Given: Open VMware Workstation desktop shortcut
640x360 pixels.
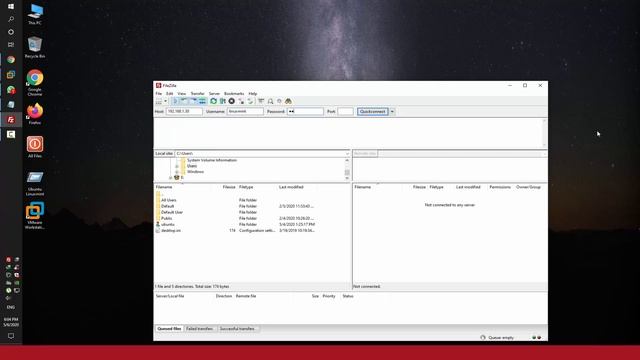Looking at the screenshot, I should pos(35,216).
